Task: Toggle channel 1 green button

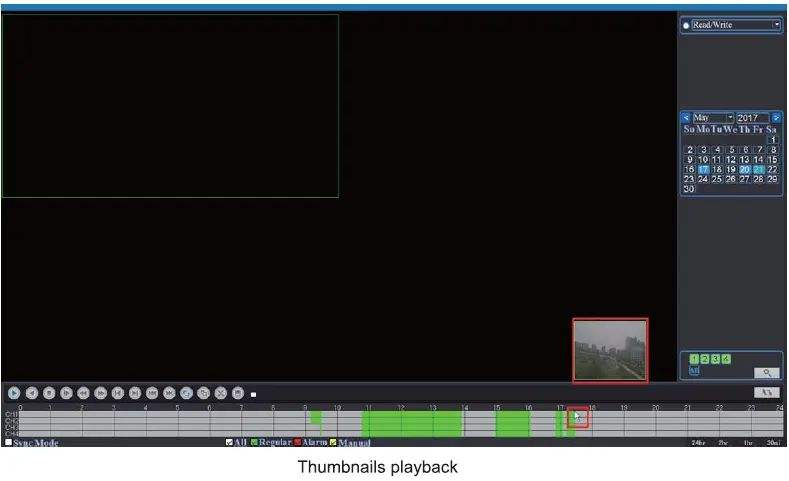Action: click(x=694, y=359)
